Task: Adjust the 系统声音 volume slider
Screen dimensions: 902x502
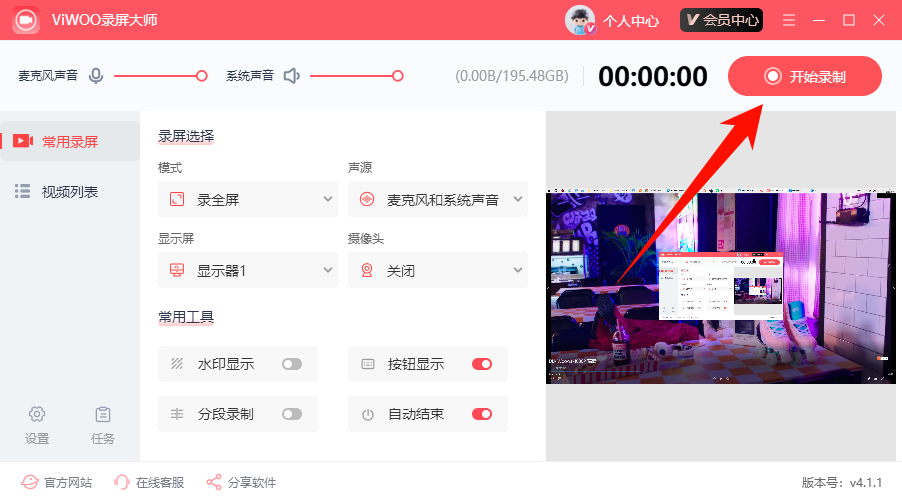Action: coord(357,76)
